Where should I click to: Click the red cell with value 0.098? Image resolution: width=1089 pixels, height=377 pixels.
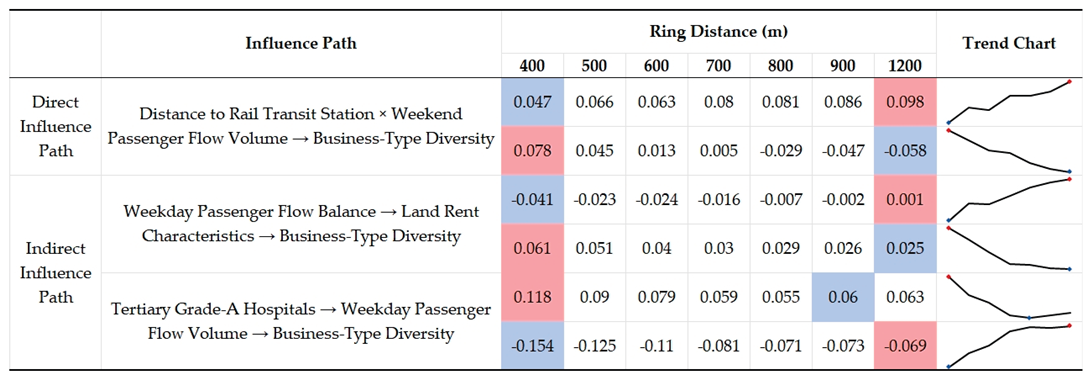click(x=906, y=102)
